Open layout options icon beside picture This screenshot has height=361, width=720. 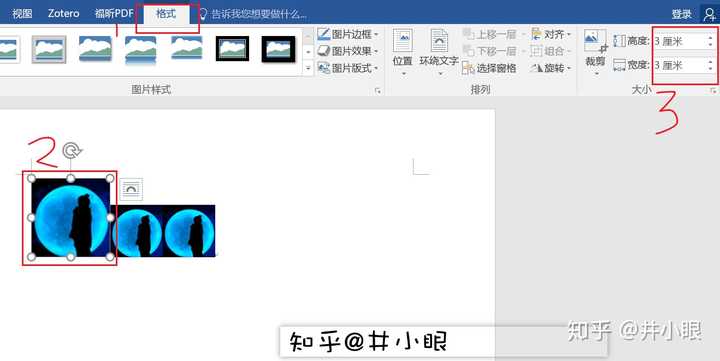point(131,189)
